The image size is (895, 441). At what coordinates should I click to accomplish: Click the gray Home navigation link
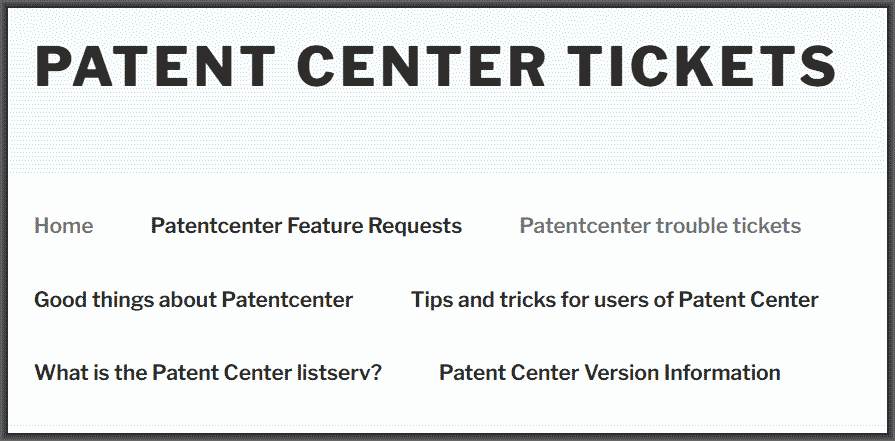pos(63,226)
